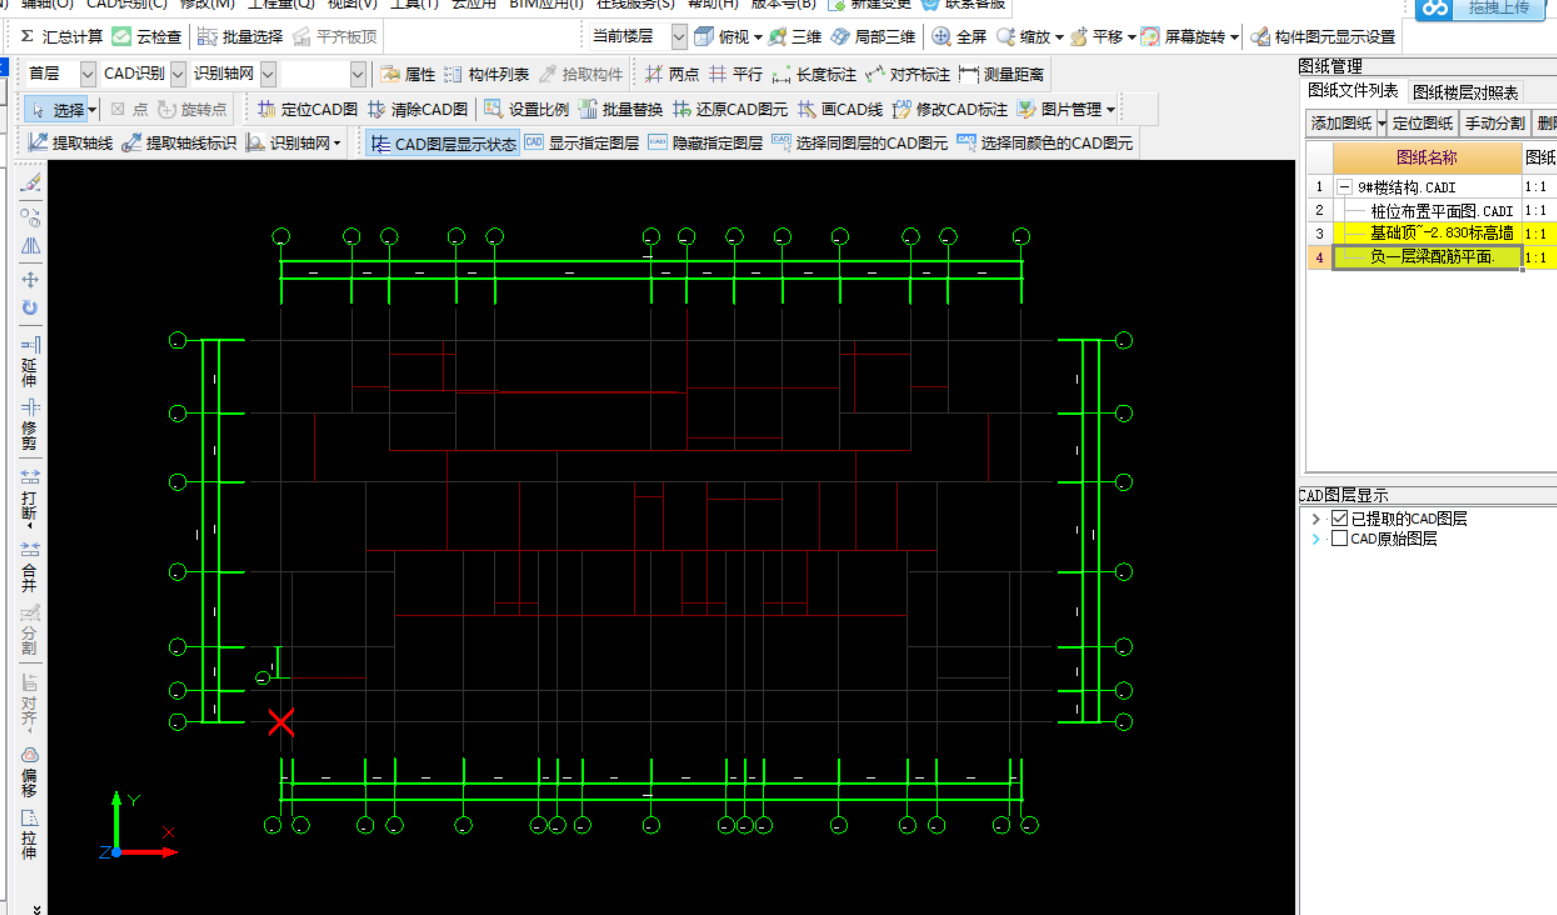Click 测量距离 measure distance tool
Image resolution: width=1557 pixels, height=915 pixels.
pos(1001,75)
